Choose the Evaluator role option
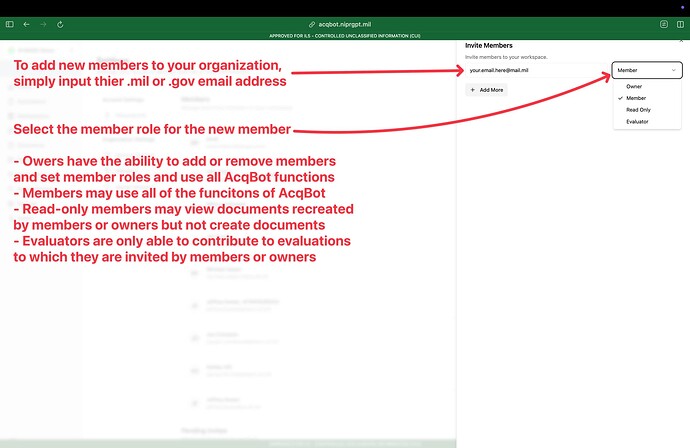Image resolution: width=690 pixels, height=448 pixels. tap(647, 121)
